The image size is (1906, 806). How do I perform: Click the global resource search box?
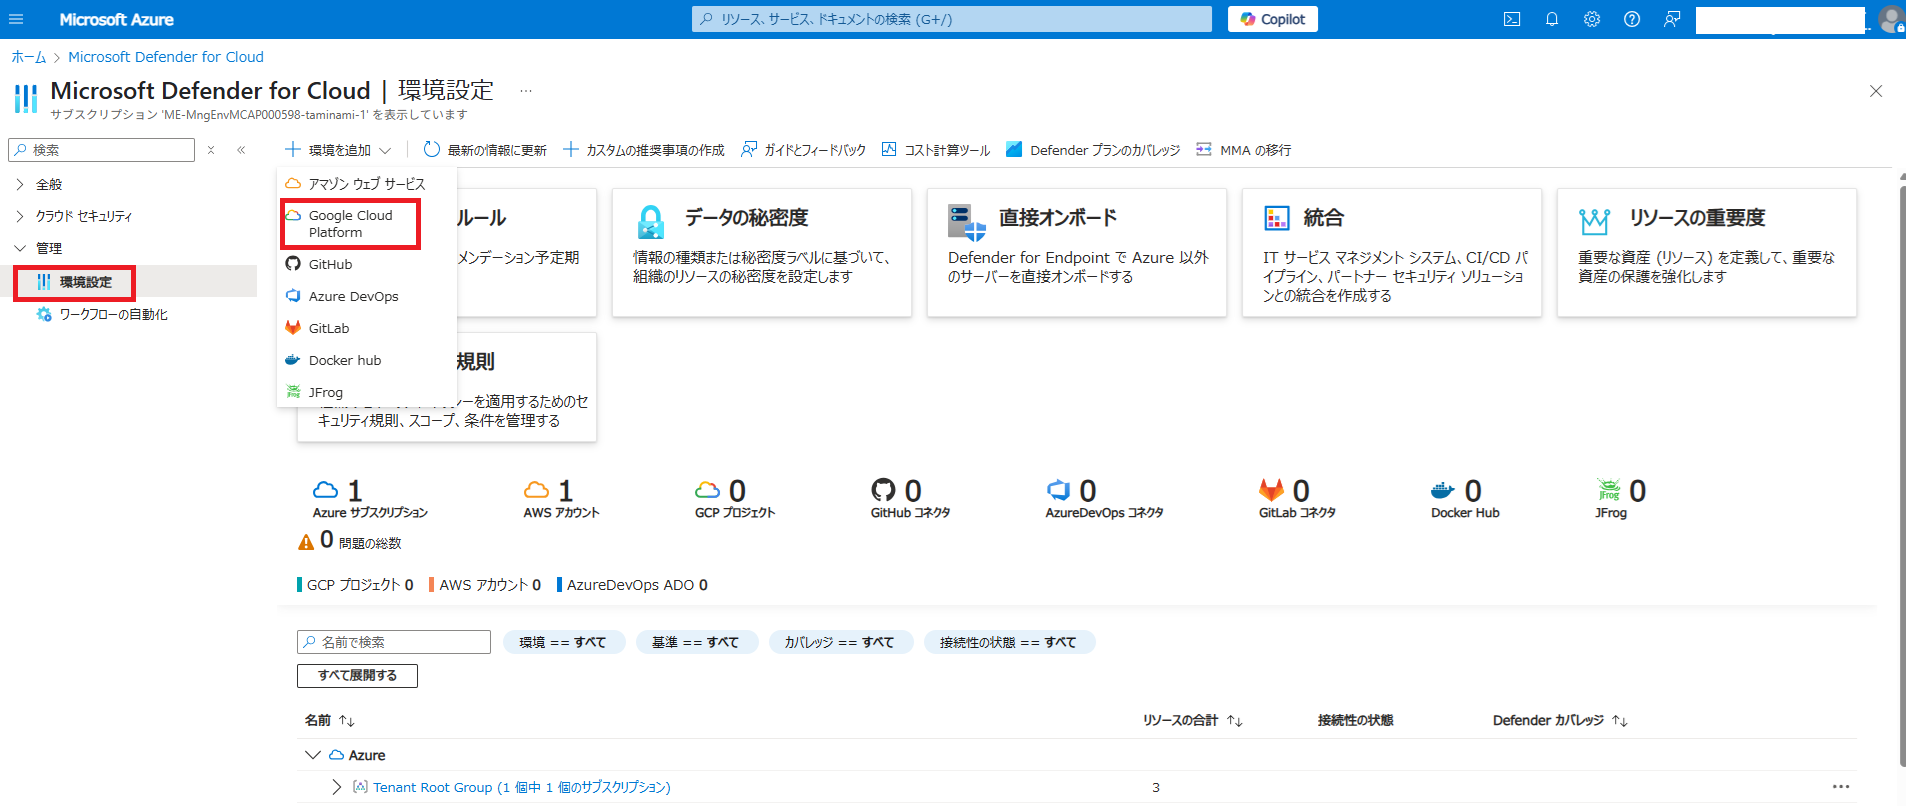tap(951, 19)
